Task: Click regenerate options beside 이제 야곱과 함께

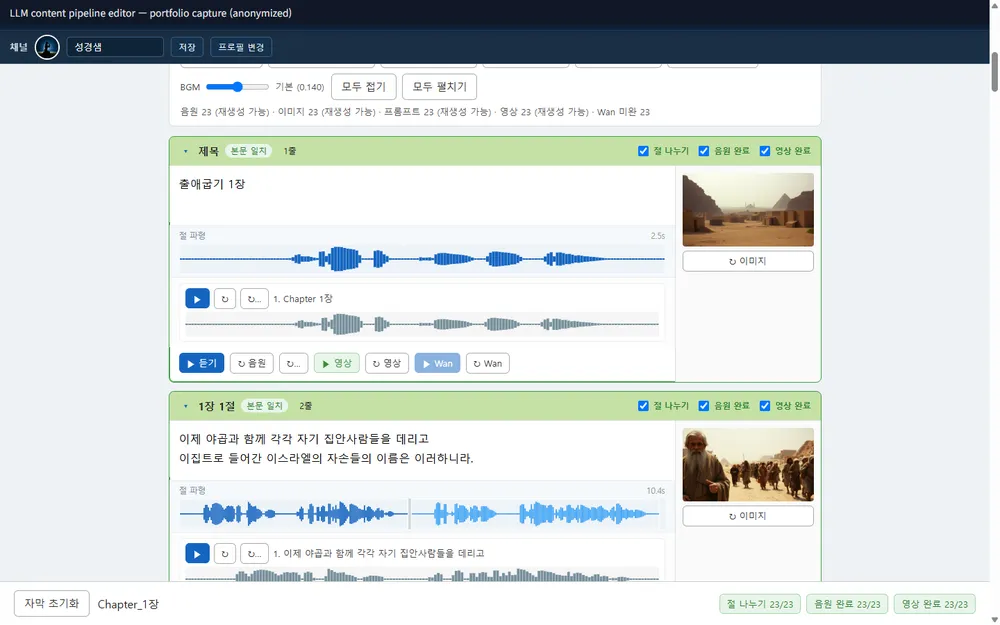Action: tap(254, 554)
